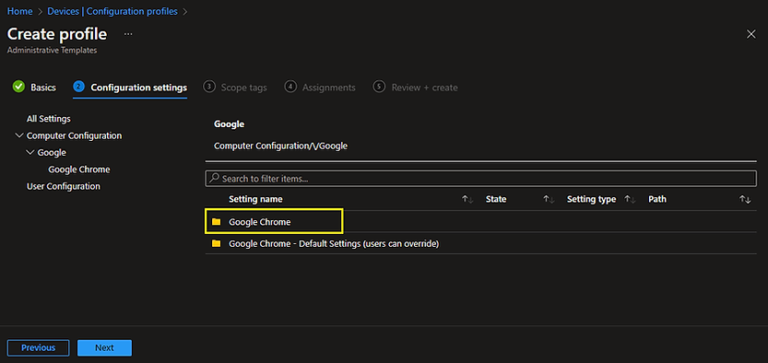Sort by the Setting type column header

pos(591,199)
